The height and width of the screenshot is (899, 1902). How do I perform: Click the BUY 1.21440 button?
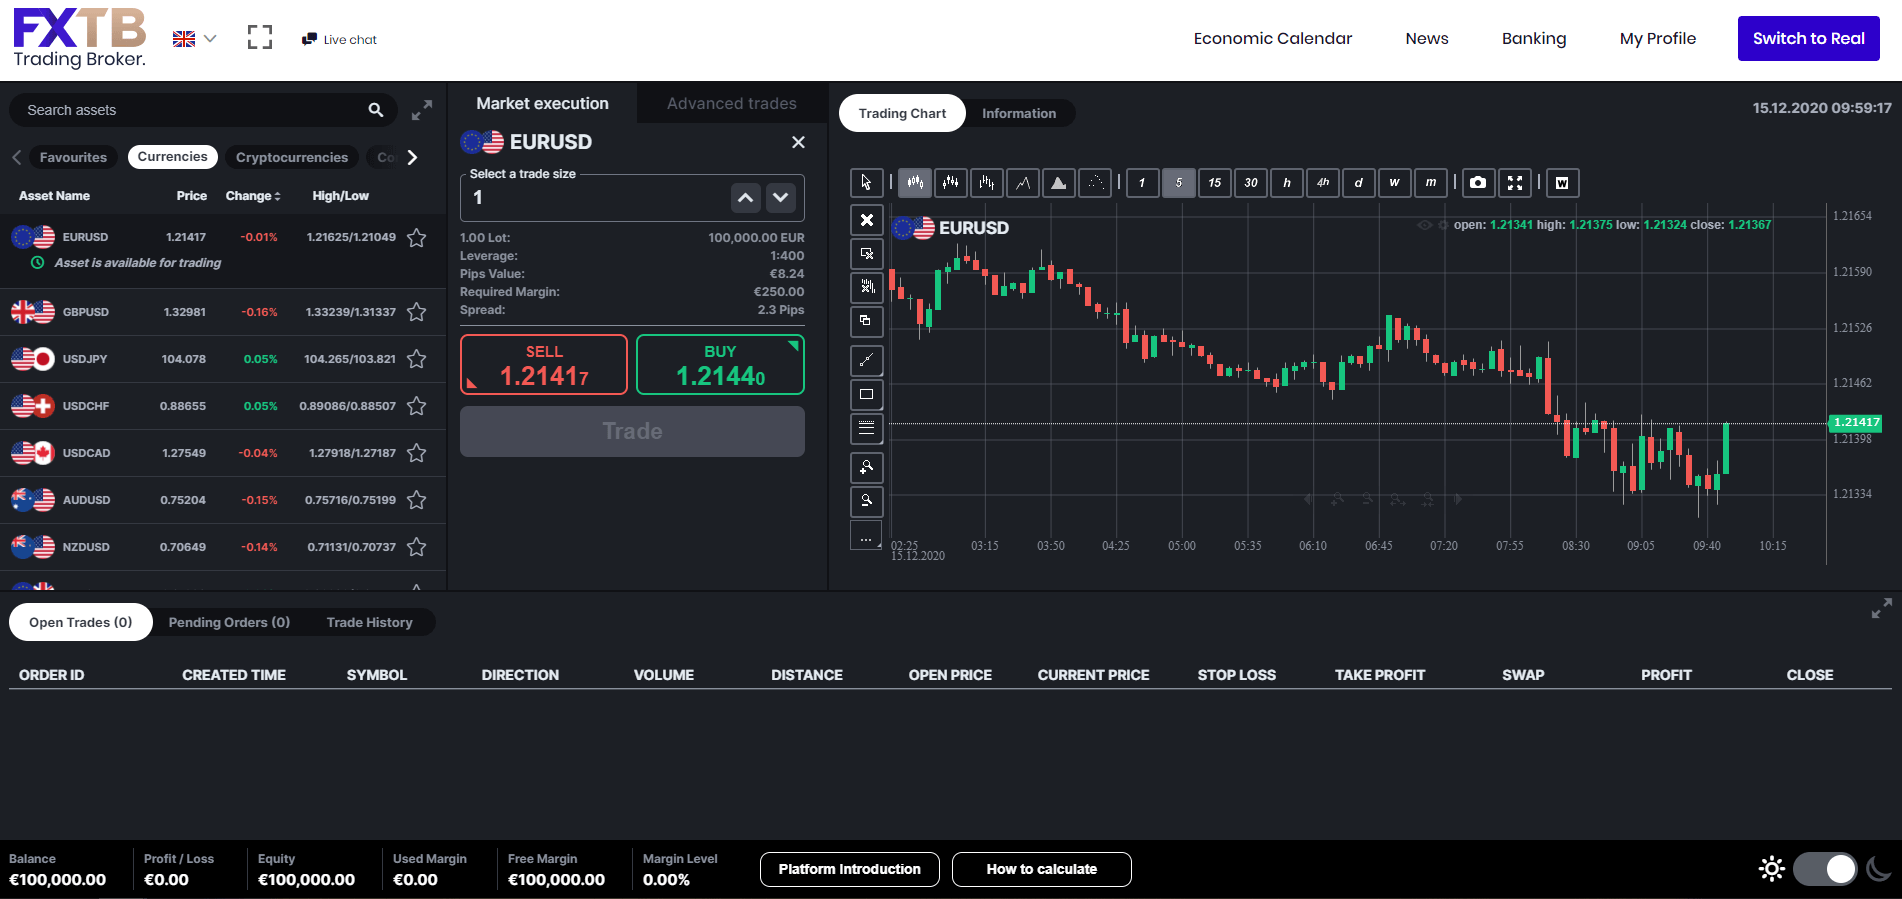pos(720,365)
